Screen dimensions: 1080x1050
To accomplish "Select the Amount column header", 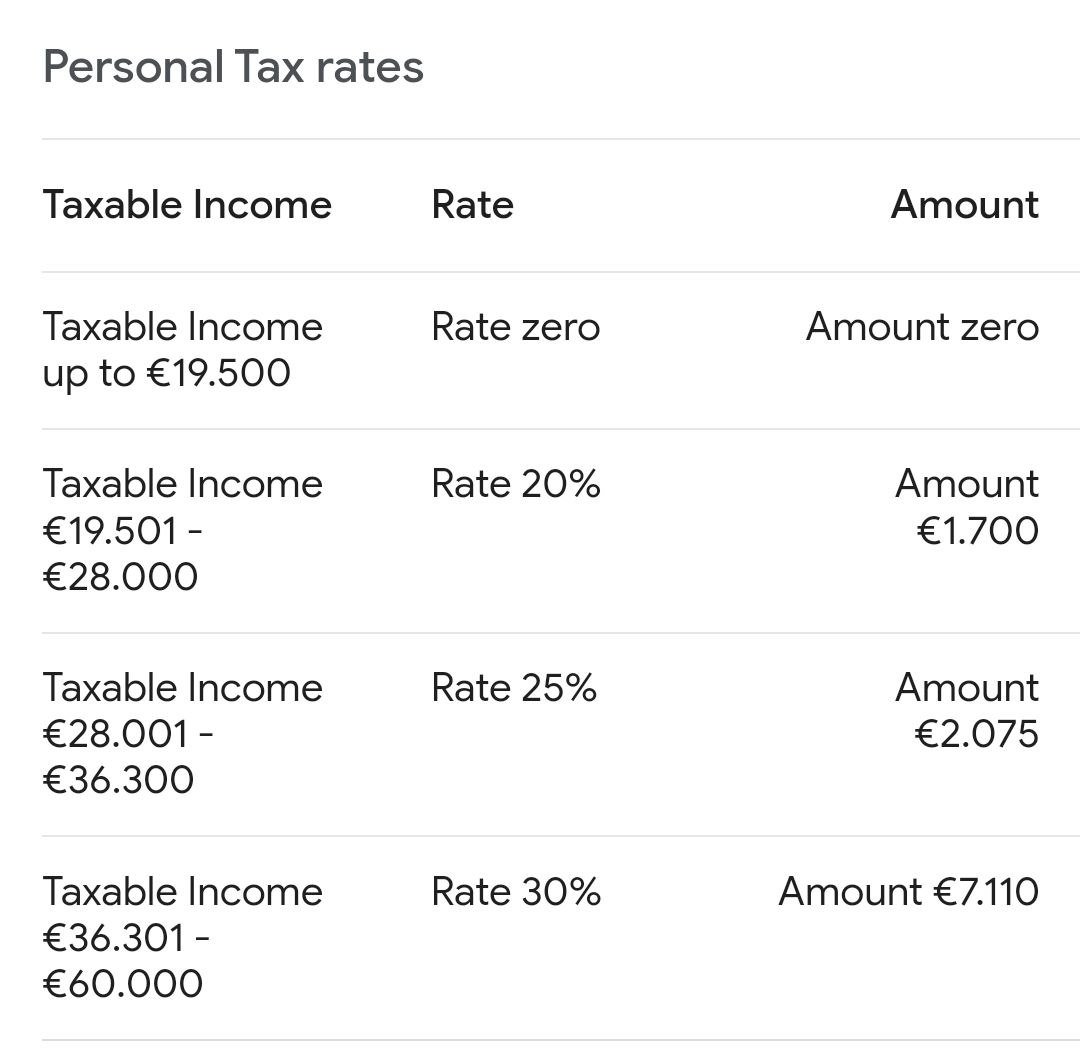I will click(964, 205).
